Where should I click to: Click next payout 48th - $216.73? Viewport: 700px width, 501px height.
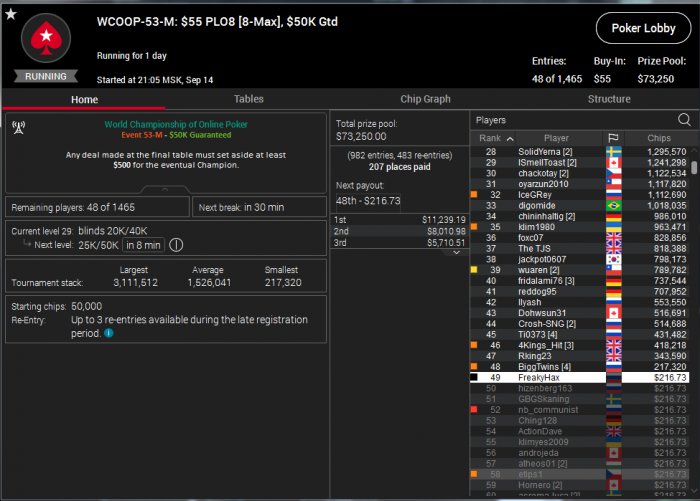click(x=368, y=201)
